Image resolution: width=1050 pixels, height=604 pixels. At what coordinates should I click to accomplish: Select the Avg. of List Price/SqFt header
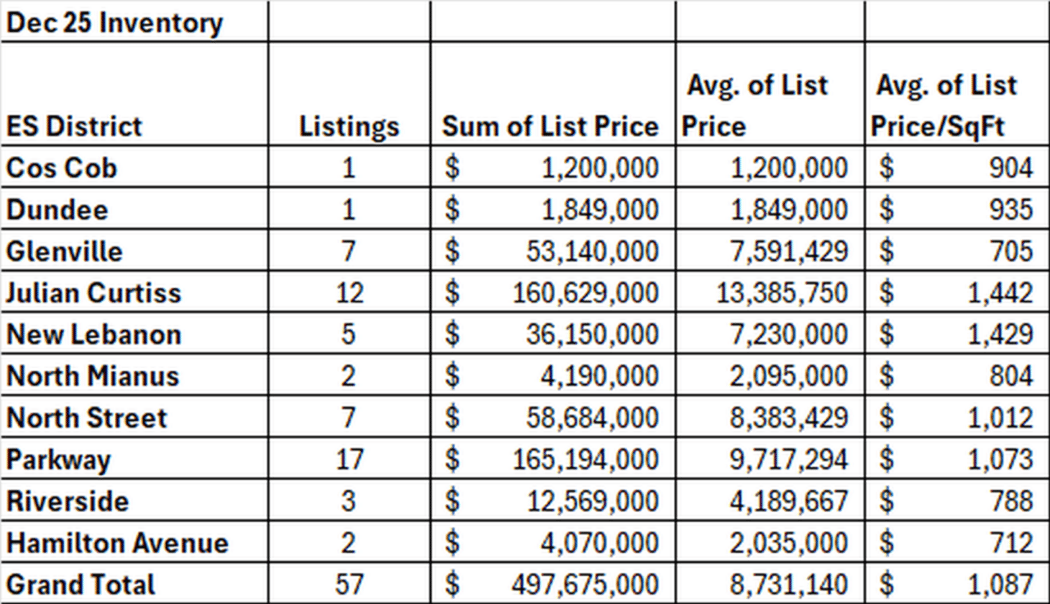tap(946, 106)
